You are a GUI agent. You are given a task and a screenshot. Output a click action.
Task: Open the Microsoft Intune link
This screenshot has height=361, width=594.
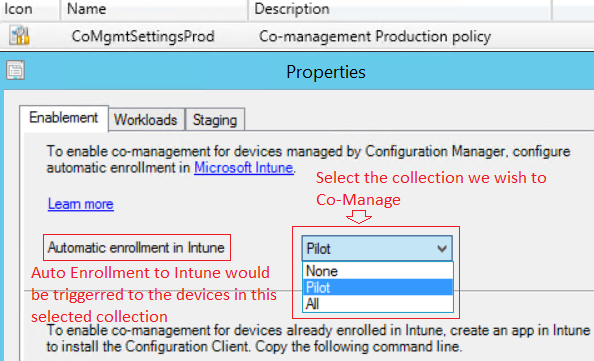click(x=244, y=167)
